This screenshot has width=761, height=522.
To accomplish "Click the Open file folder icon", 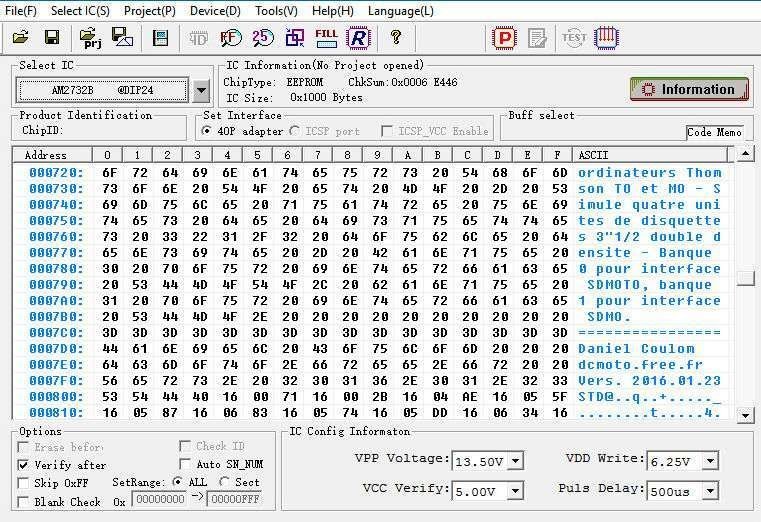I will (x=20, y=38).
